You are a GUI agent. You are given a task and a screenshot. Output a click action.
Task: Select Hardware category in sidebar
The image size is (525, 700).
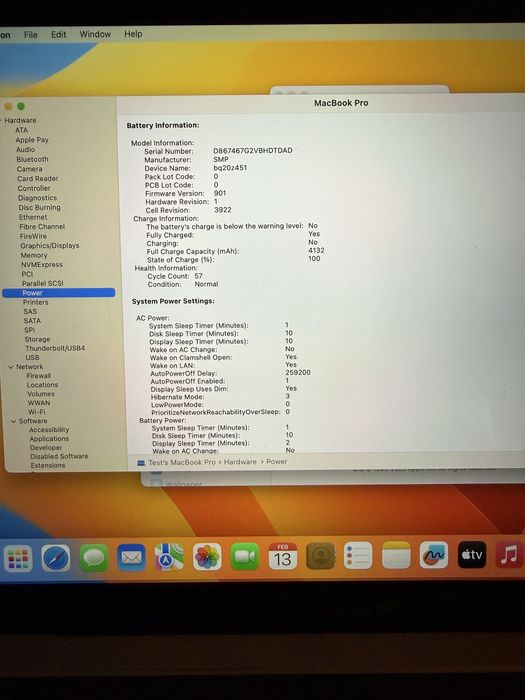click(x=21, y=120)
